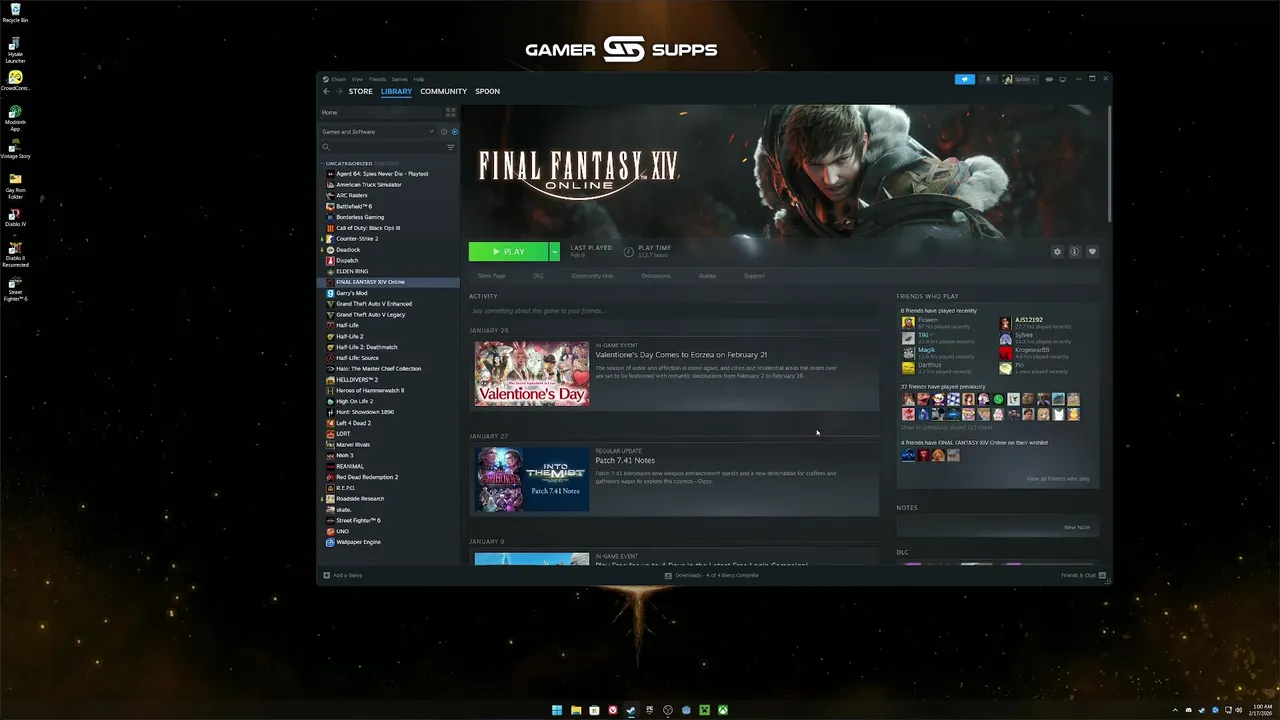Toggle the ready-to-play filter icon

tap(455, 132)
